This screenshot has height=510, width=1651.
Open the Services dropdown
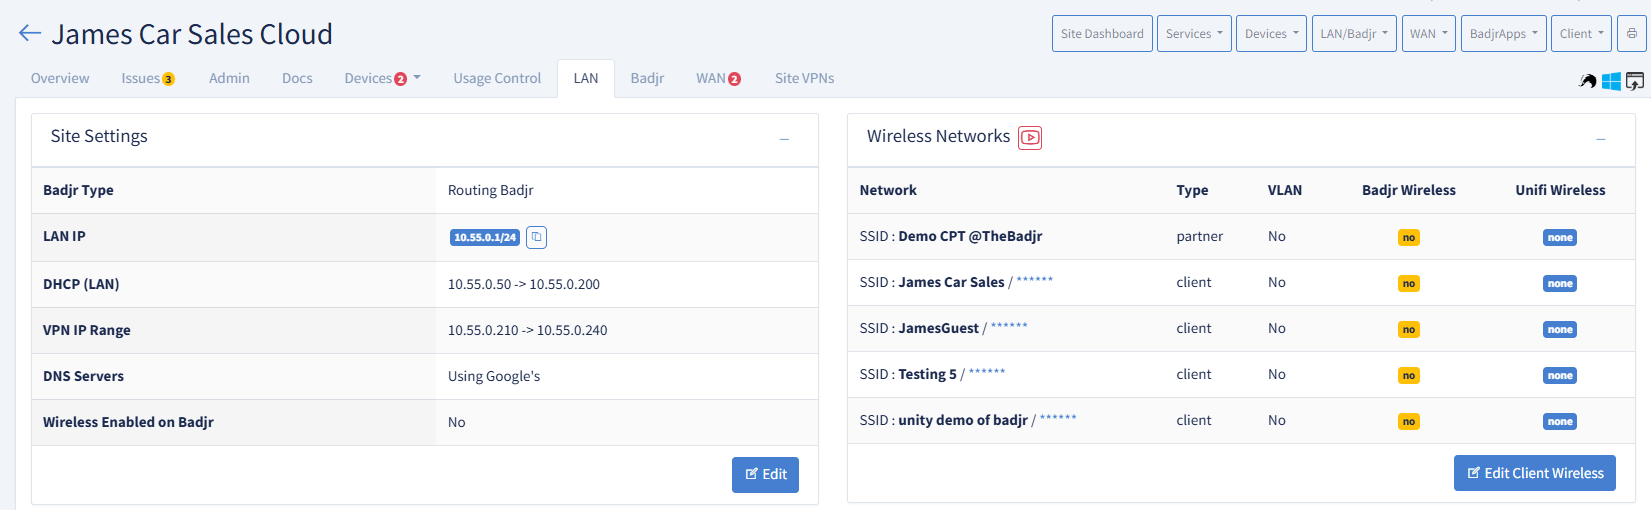click(x=1194, y=34)
